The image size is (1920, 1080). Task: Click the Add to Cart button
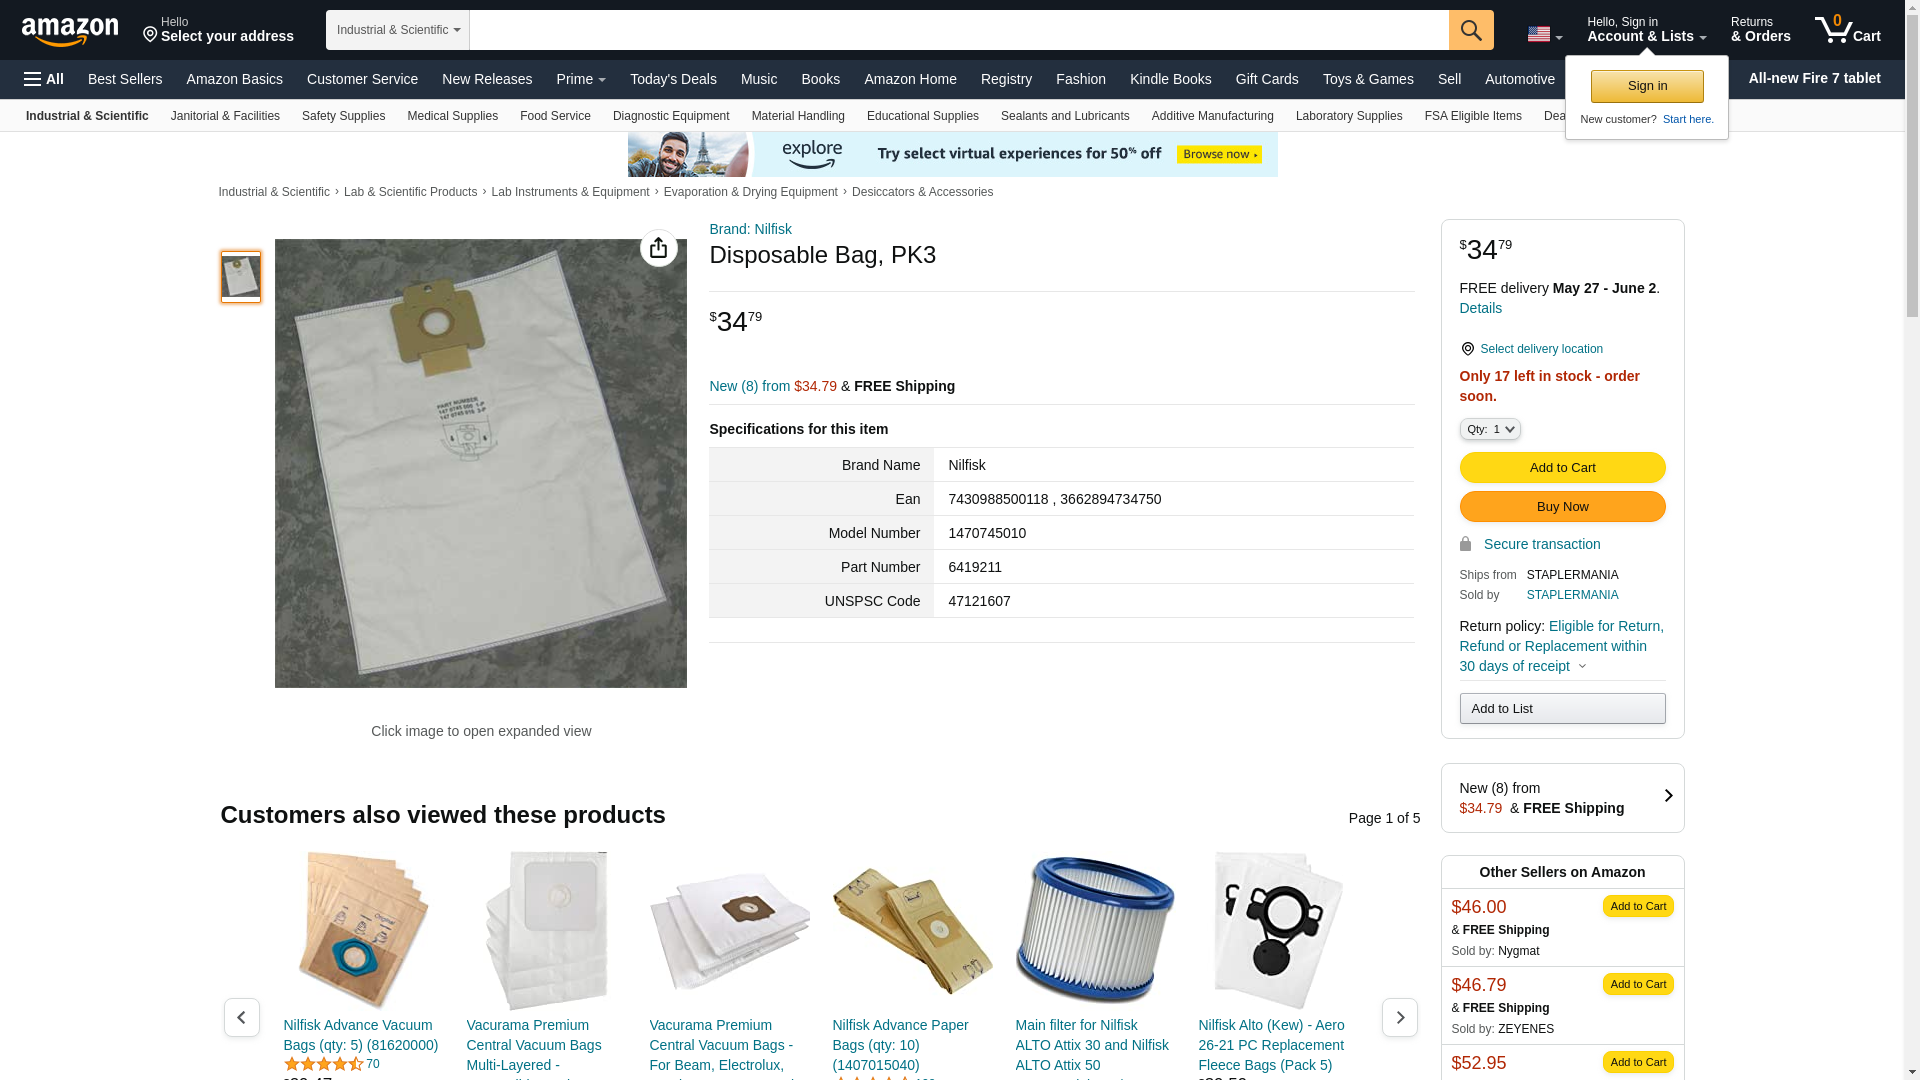[1562, 467]
